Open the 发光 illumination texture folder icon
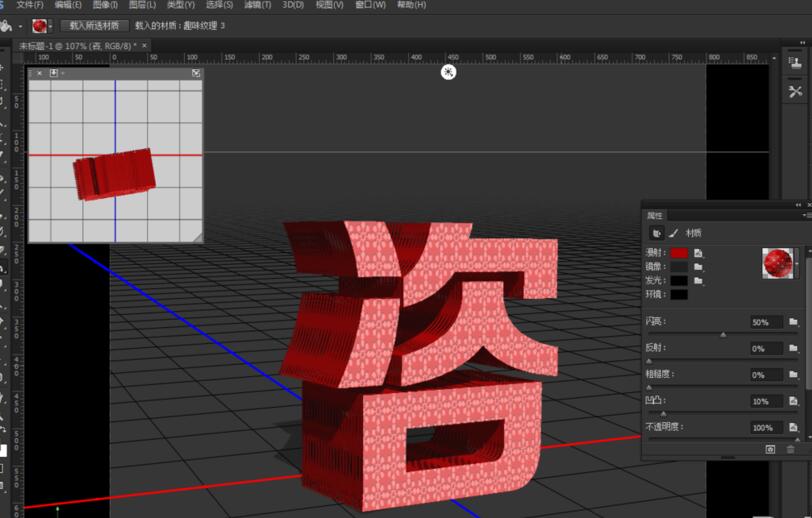The height and width of the screenshot is (518, 812). coord(699,280)
